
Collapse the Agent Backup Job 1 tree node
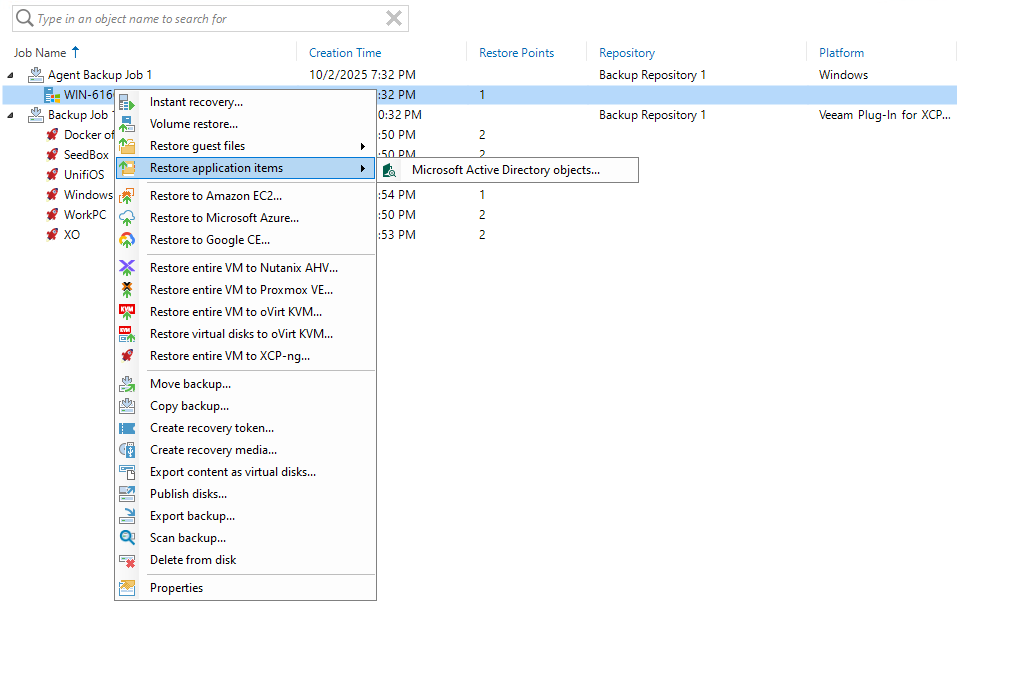(x=11, y=75)
